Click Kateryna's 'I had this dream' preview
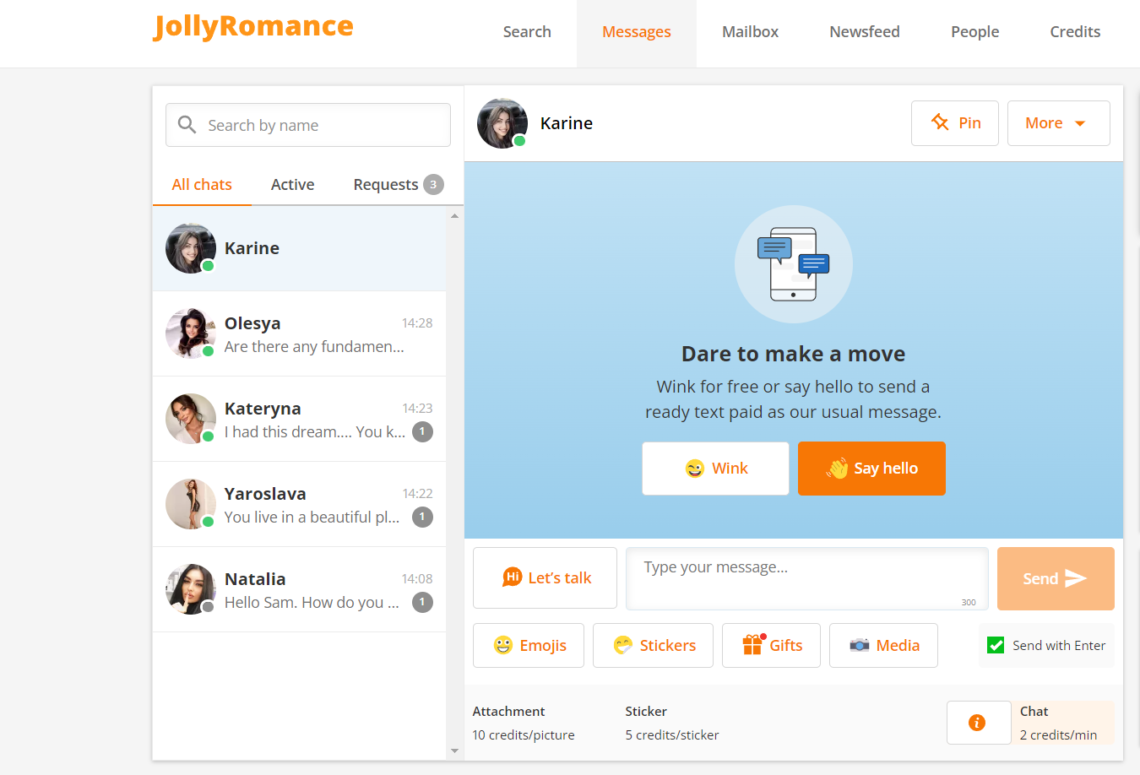The image size is (1140, 775). pos(315,432)
